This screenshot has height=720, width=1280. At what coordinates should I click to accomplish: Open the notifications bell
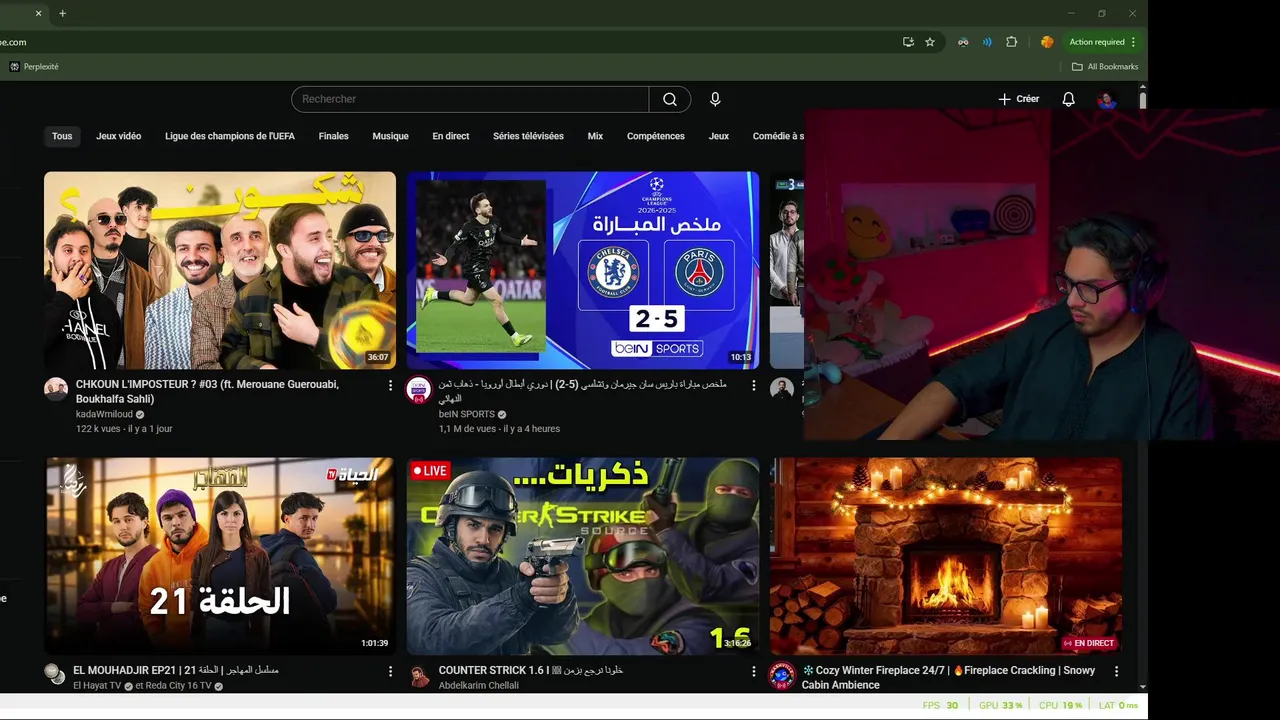1068,99
